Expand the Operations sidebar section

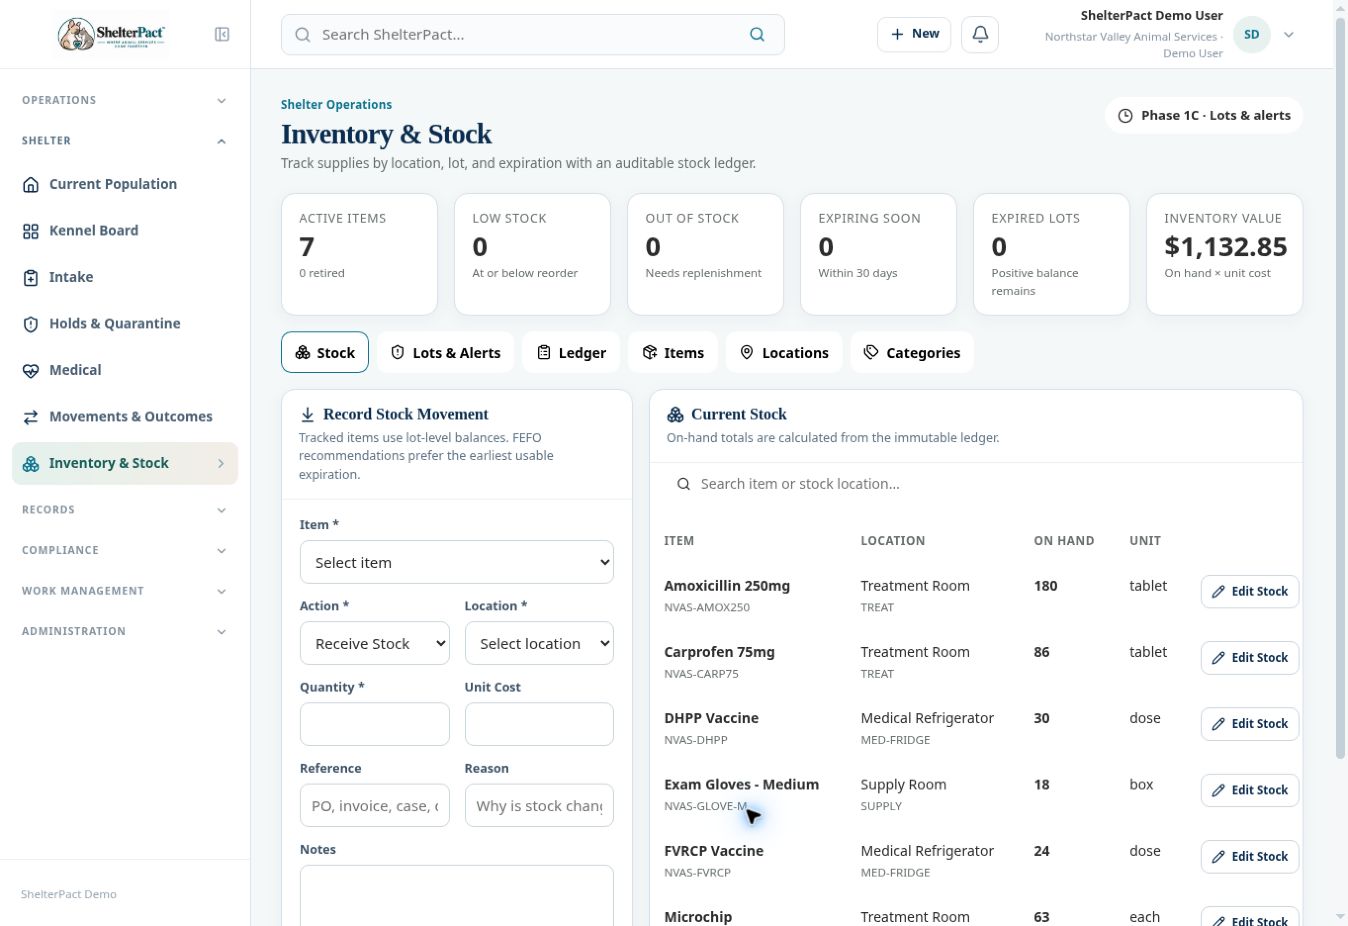click(125, 100)
